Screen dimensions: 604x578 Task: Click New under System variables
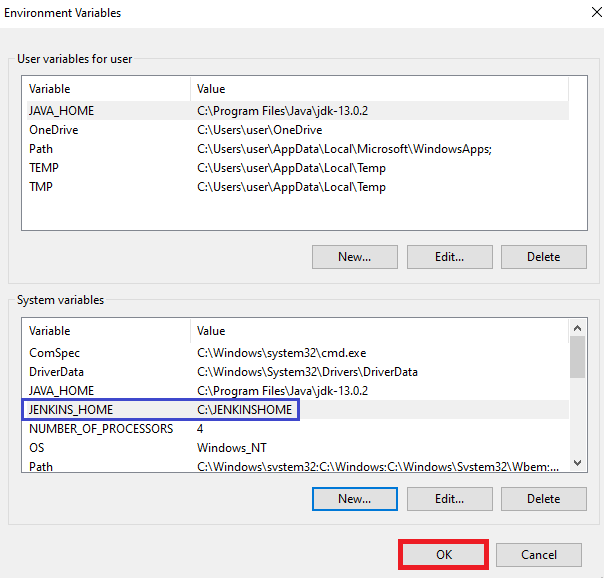point(354,499)
